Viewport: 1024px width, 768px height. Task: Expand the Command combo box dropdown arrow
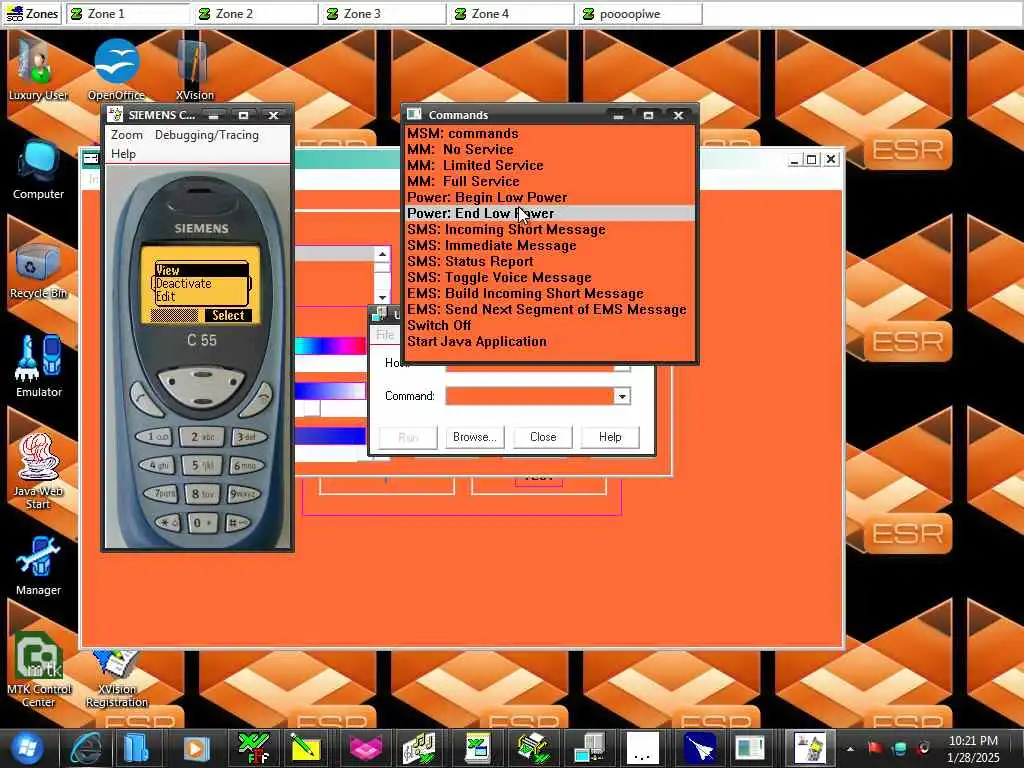point(622,396)
